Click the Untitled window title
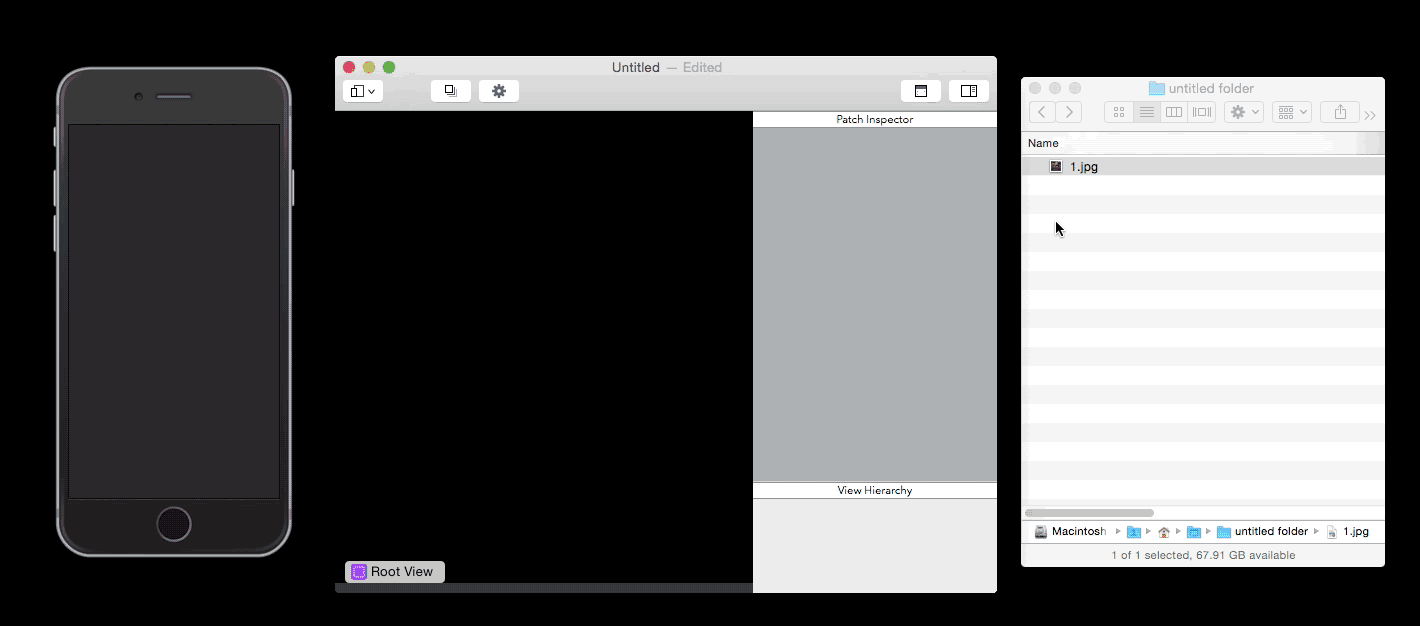Screen dimensions: 1420x626 (636, 68)
